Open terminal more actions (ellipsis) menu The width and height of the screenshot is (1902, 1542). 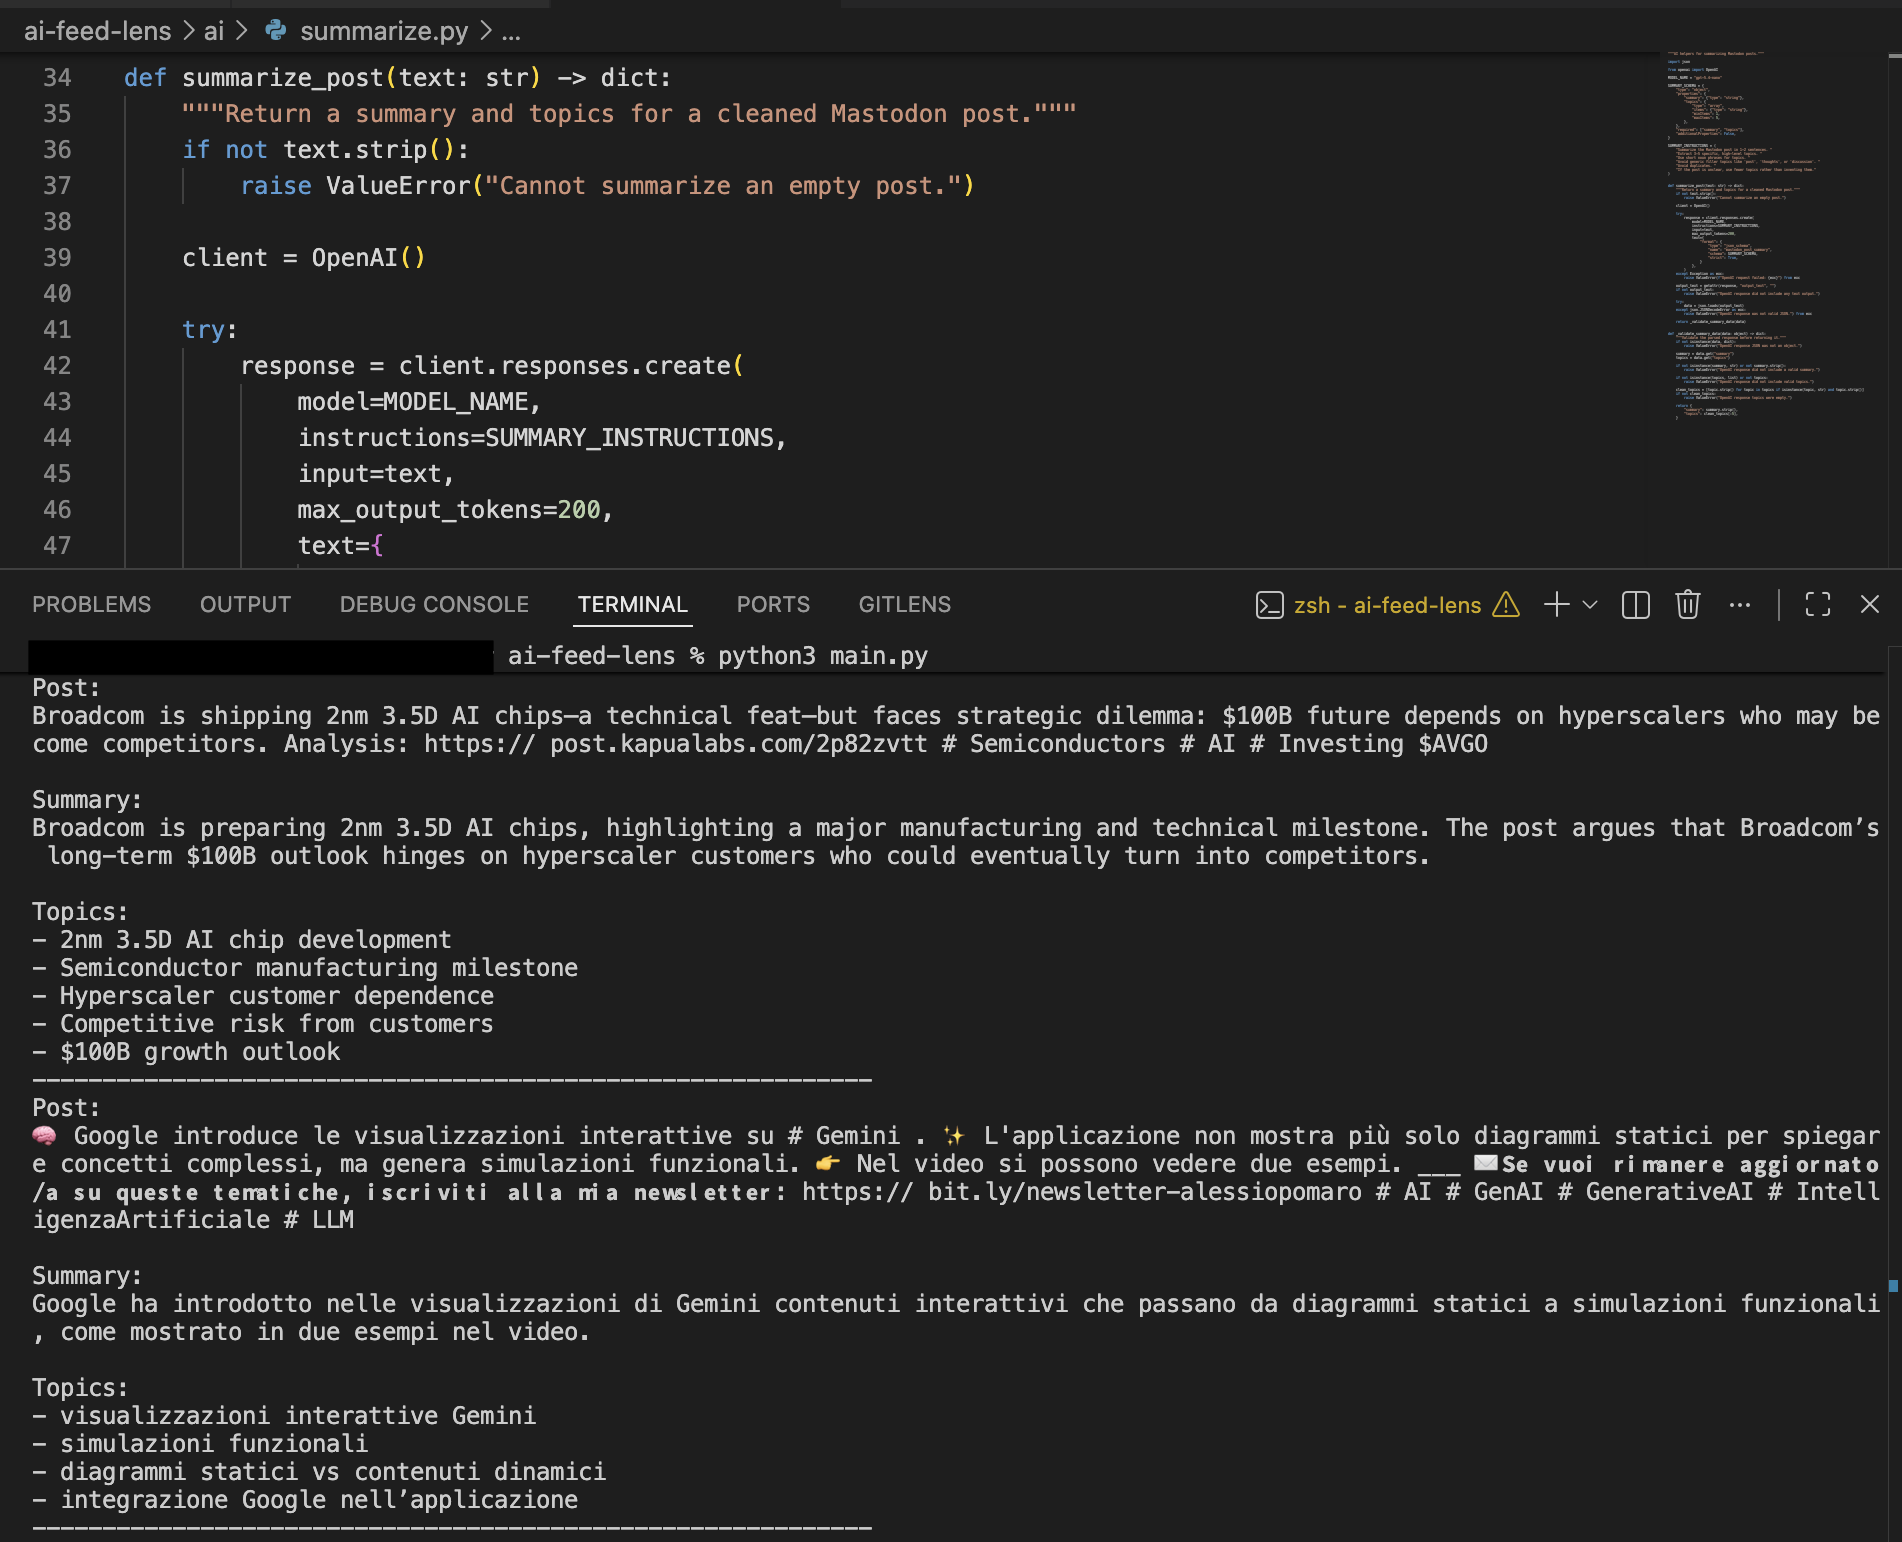[x=1741, y=605]
